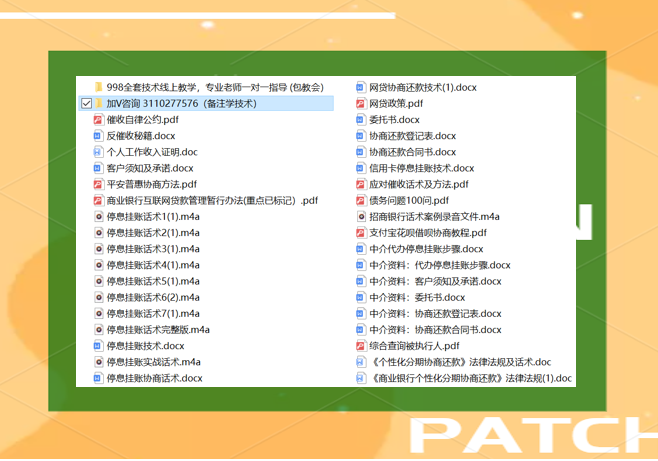The width and height of the screenshot is (658, 461).
Task: Click the PDF icon of 支付宝花呗借呗协商教程.pdf
Action: pyautogui.click(x=361, y=233)
